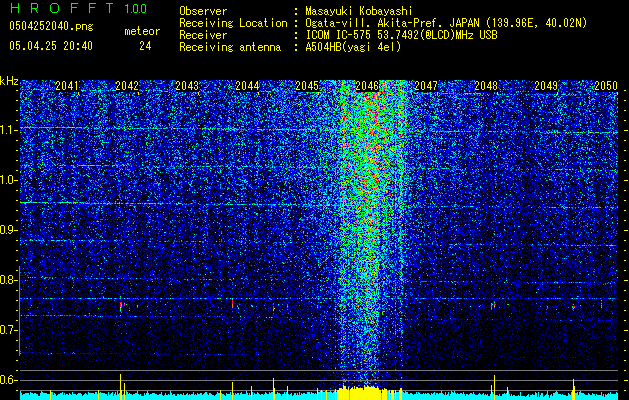
Task: Select the ICOM IC-575 receiver text
Action: 401,35
